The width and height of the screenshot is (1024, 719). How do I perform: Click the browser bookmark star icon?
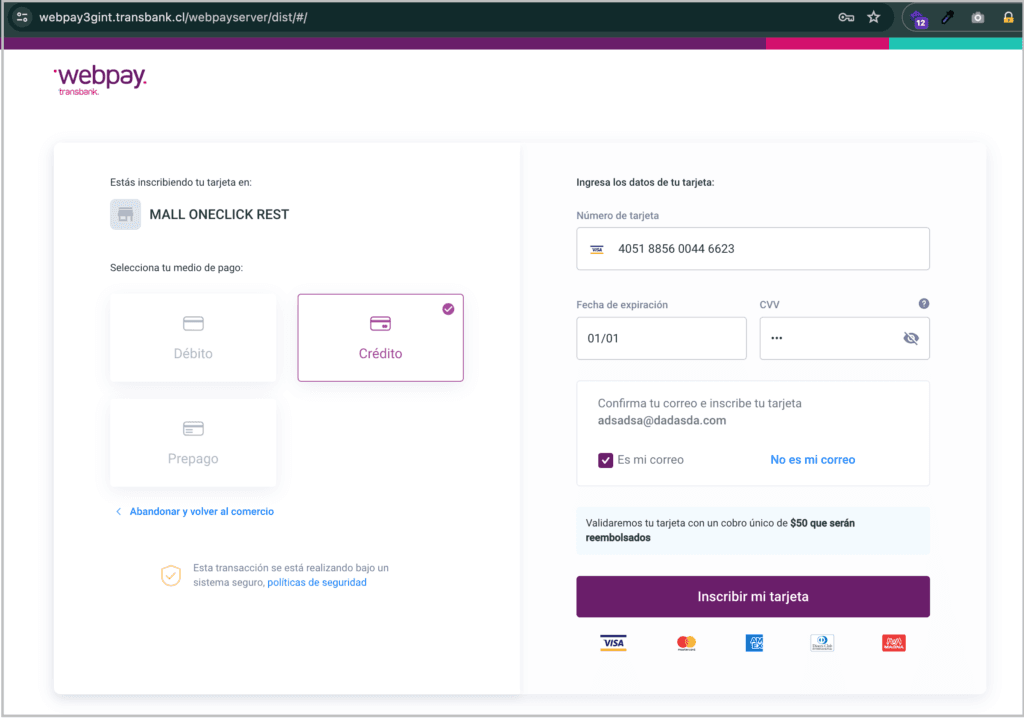873,17
